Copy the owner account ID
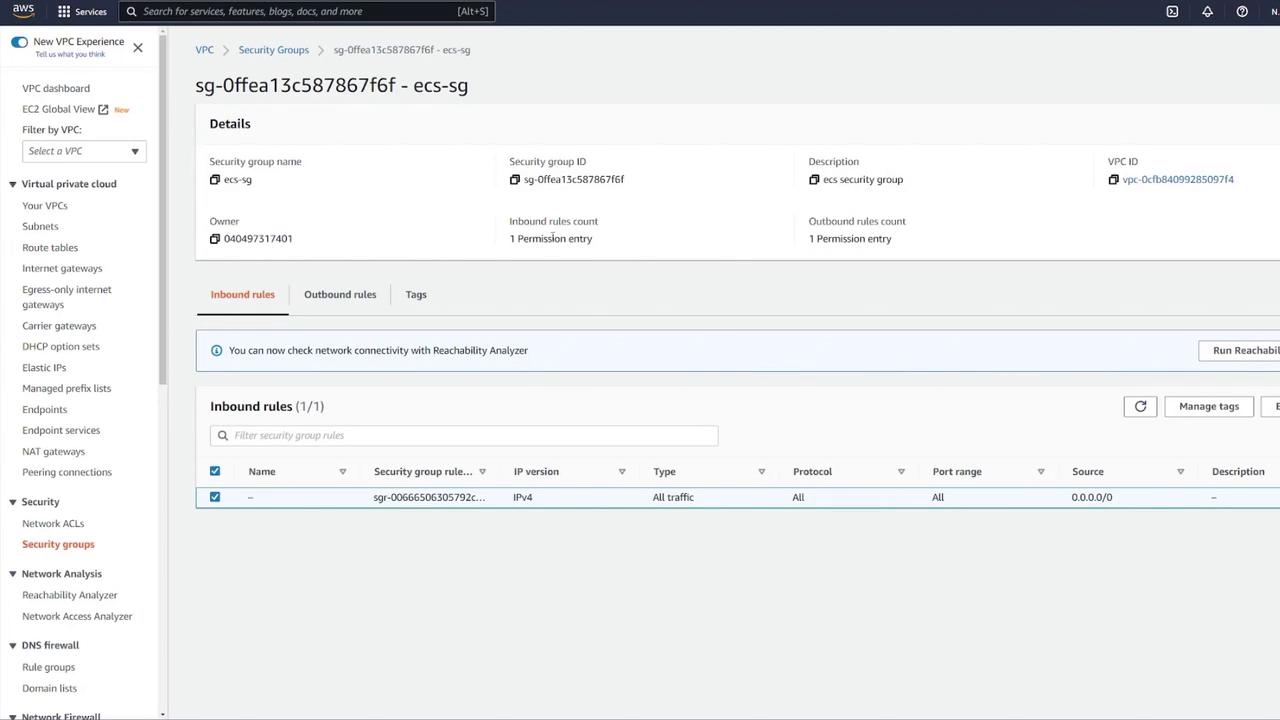 pyautogui.click(x=215, y=239)
